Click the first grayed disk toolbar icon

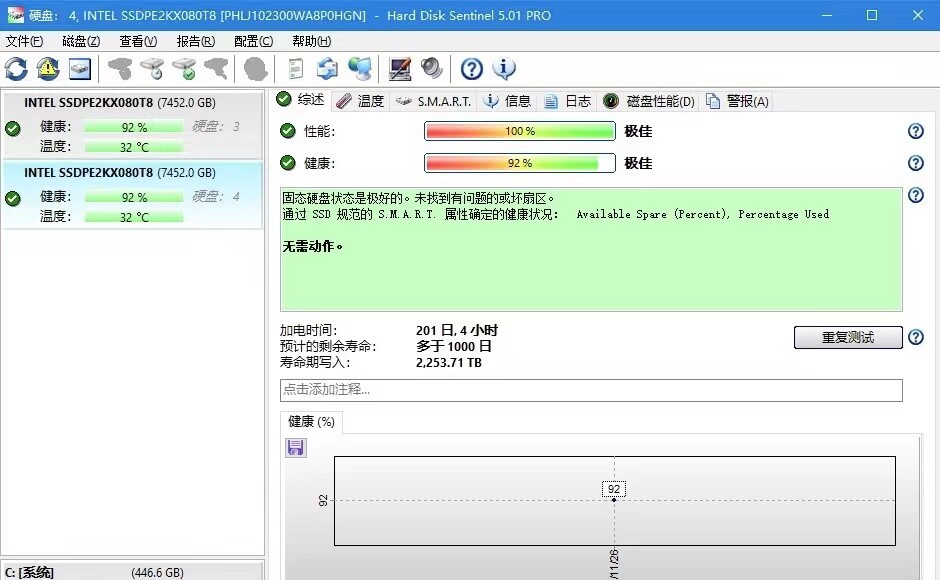tap(120, 69)
